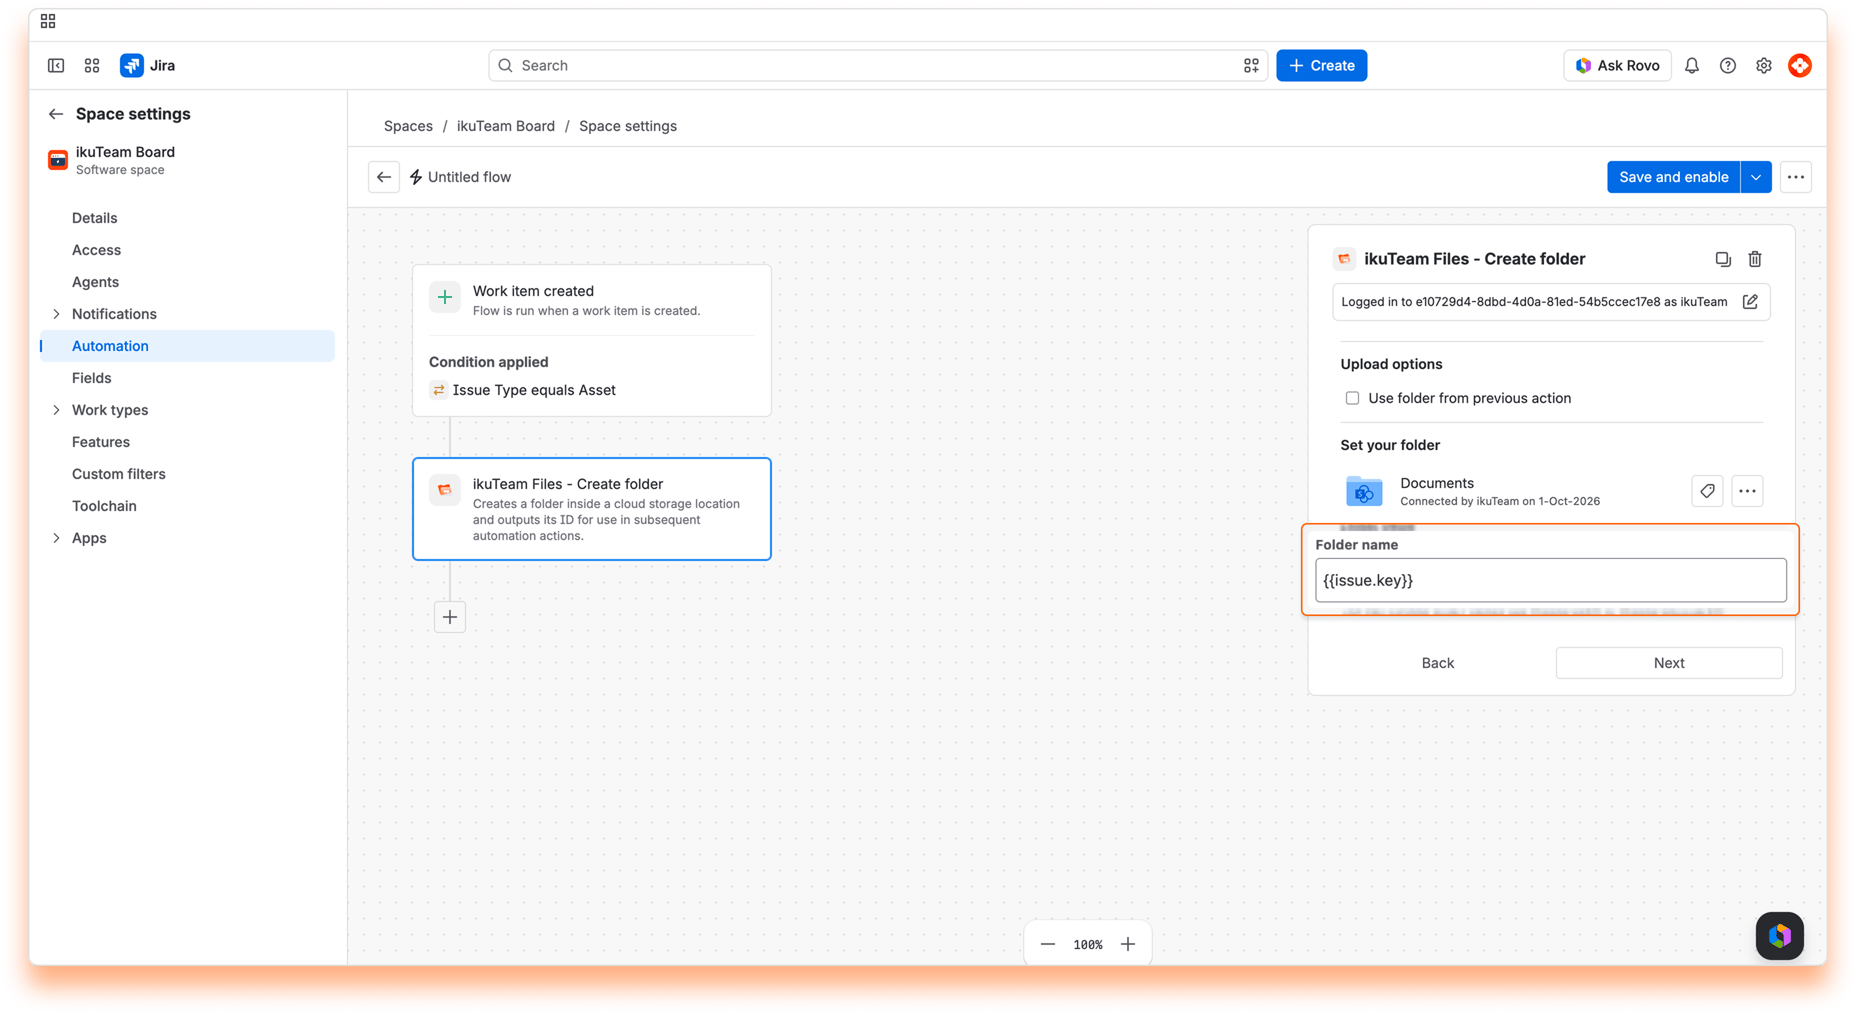Duplicate the Create folder action
Screen dimensions: 1856x1014
(x=1723, y=259)
